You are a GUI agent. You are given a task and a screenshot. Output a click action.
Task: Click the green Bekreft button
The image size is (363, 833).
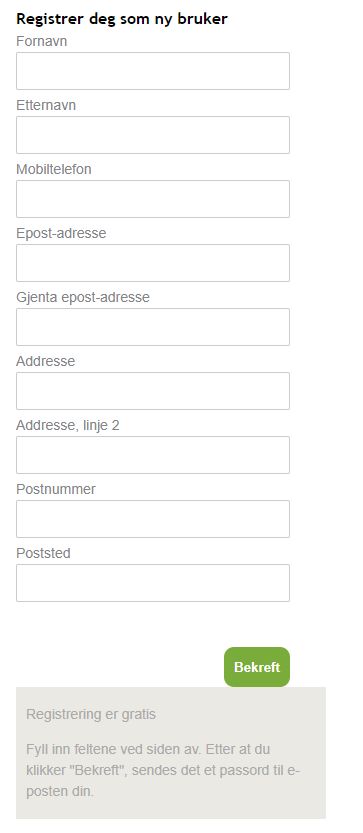click(257, 667)
